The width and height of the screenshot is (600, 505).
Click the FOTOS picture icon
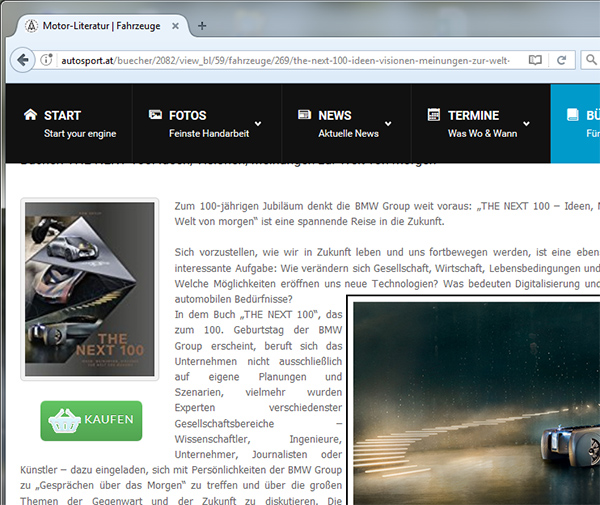(x=155, y=114)
